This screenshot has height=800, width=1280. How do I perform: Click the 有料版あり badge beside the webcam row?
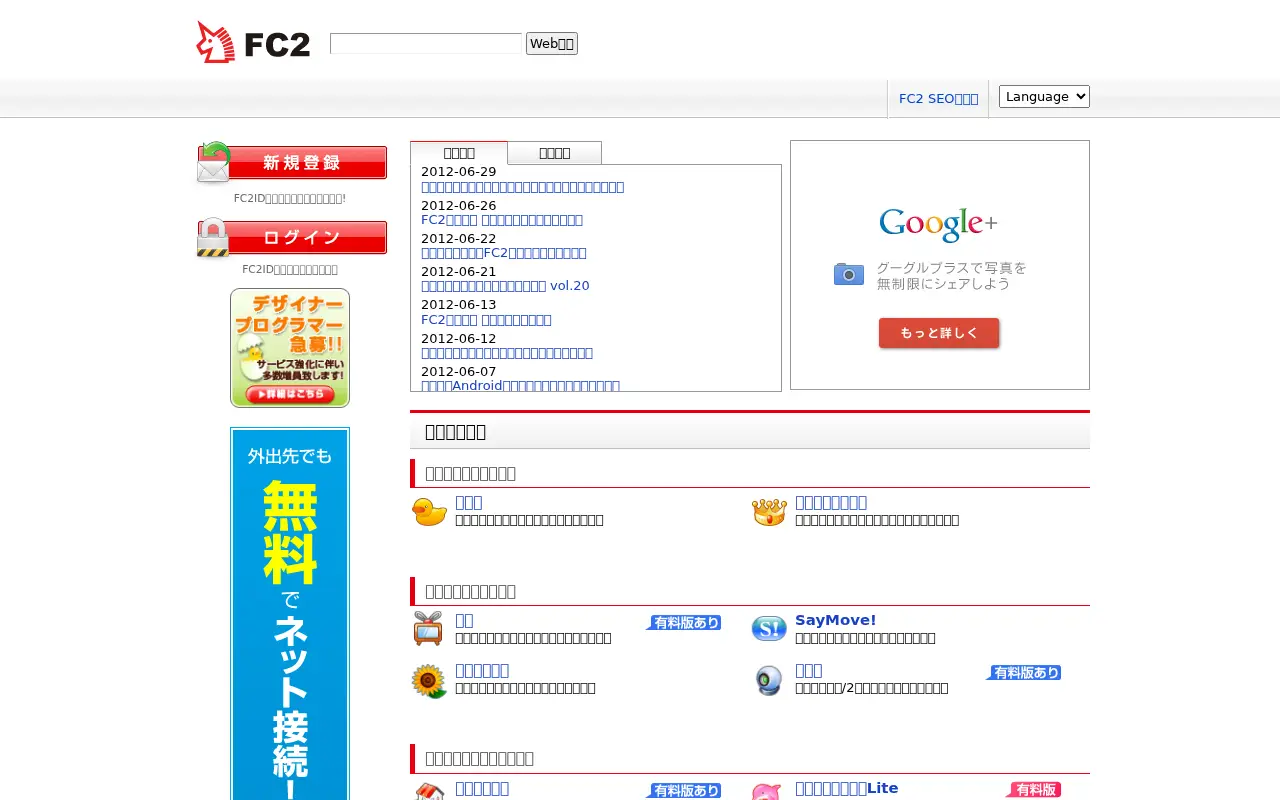click(1023, 672)
